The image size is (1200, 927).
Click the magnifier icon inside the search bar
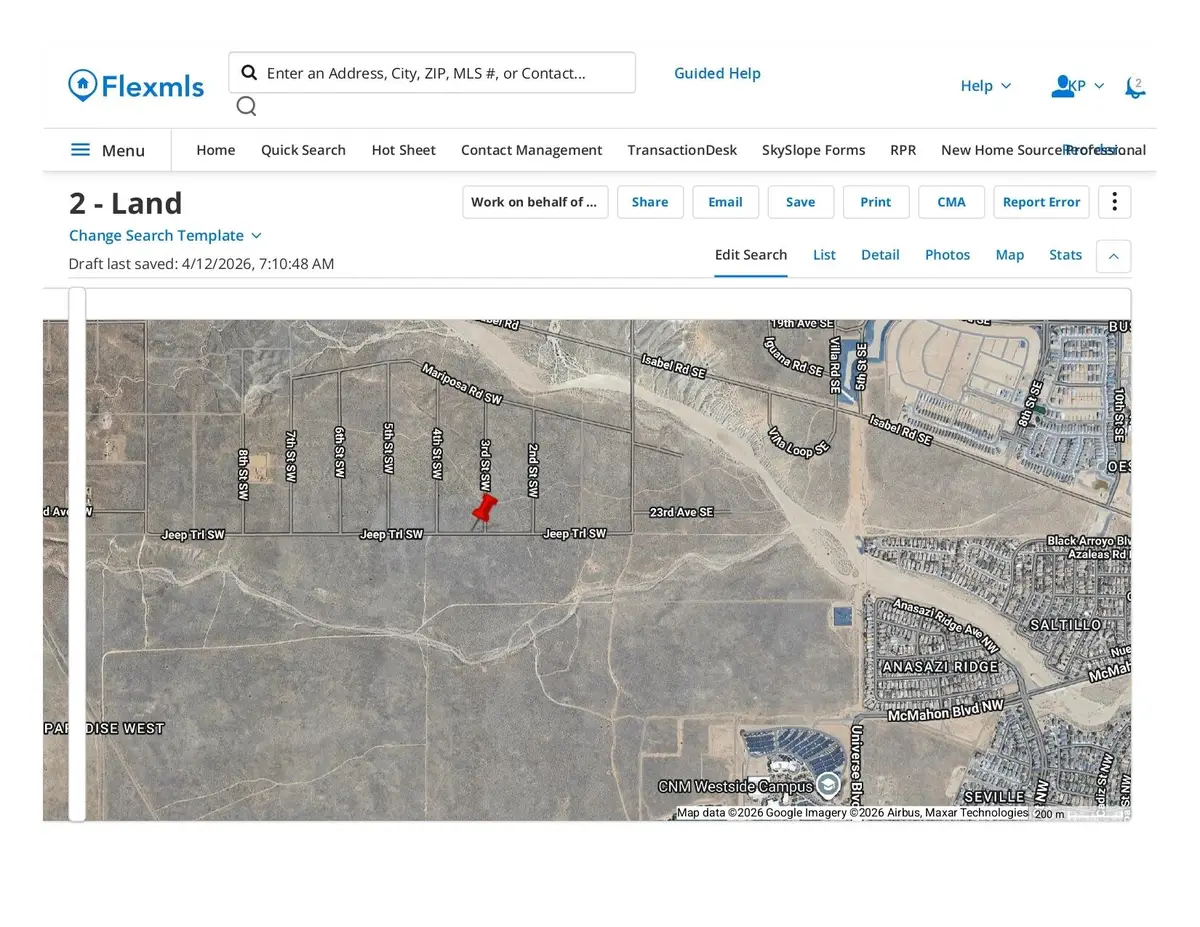[x=249, y=72]
